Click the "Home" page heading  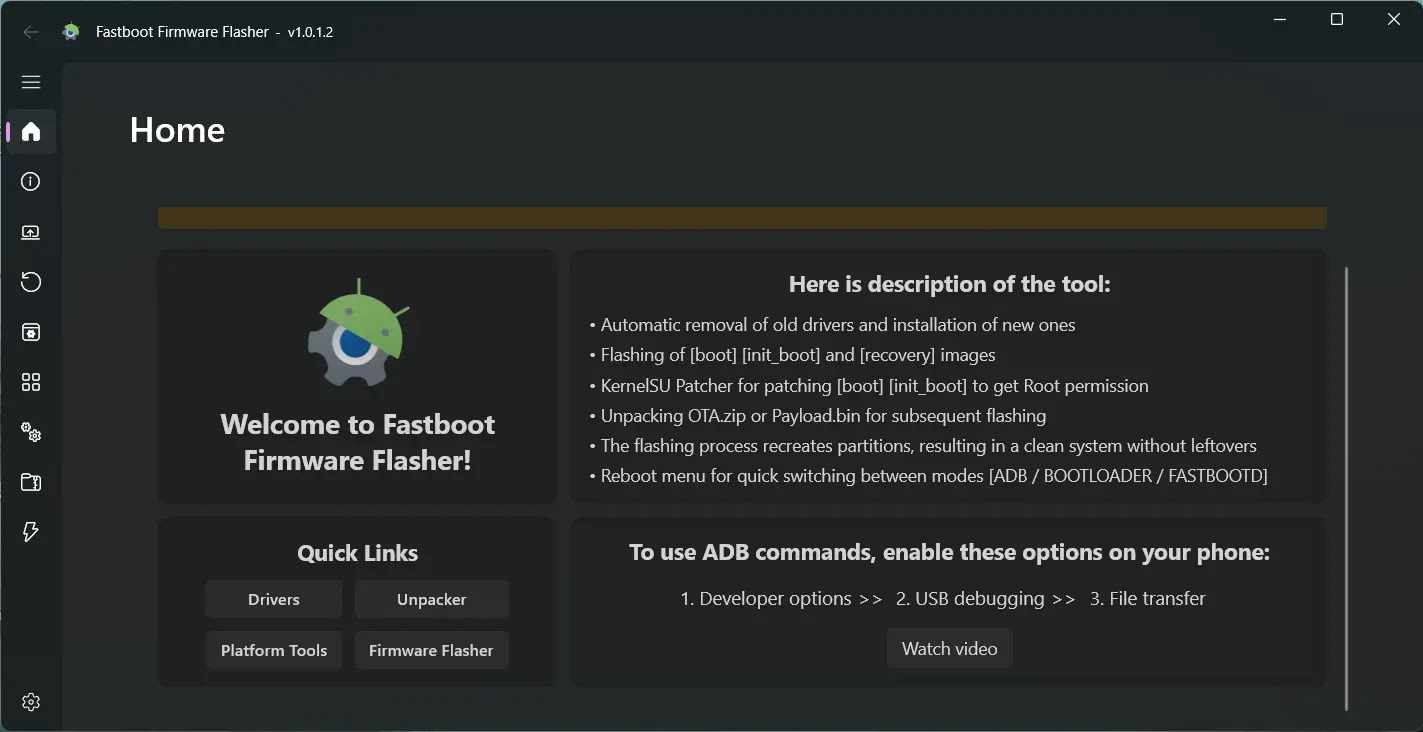click(x=177, y=130)
